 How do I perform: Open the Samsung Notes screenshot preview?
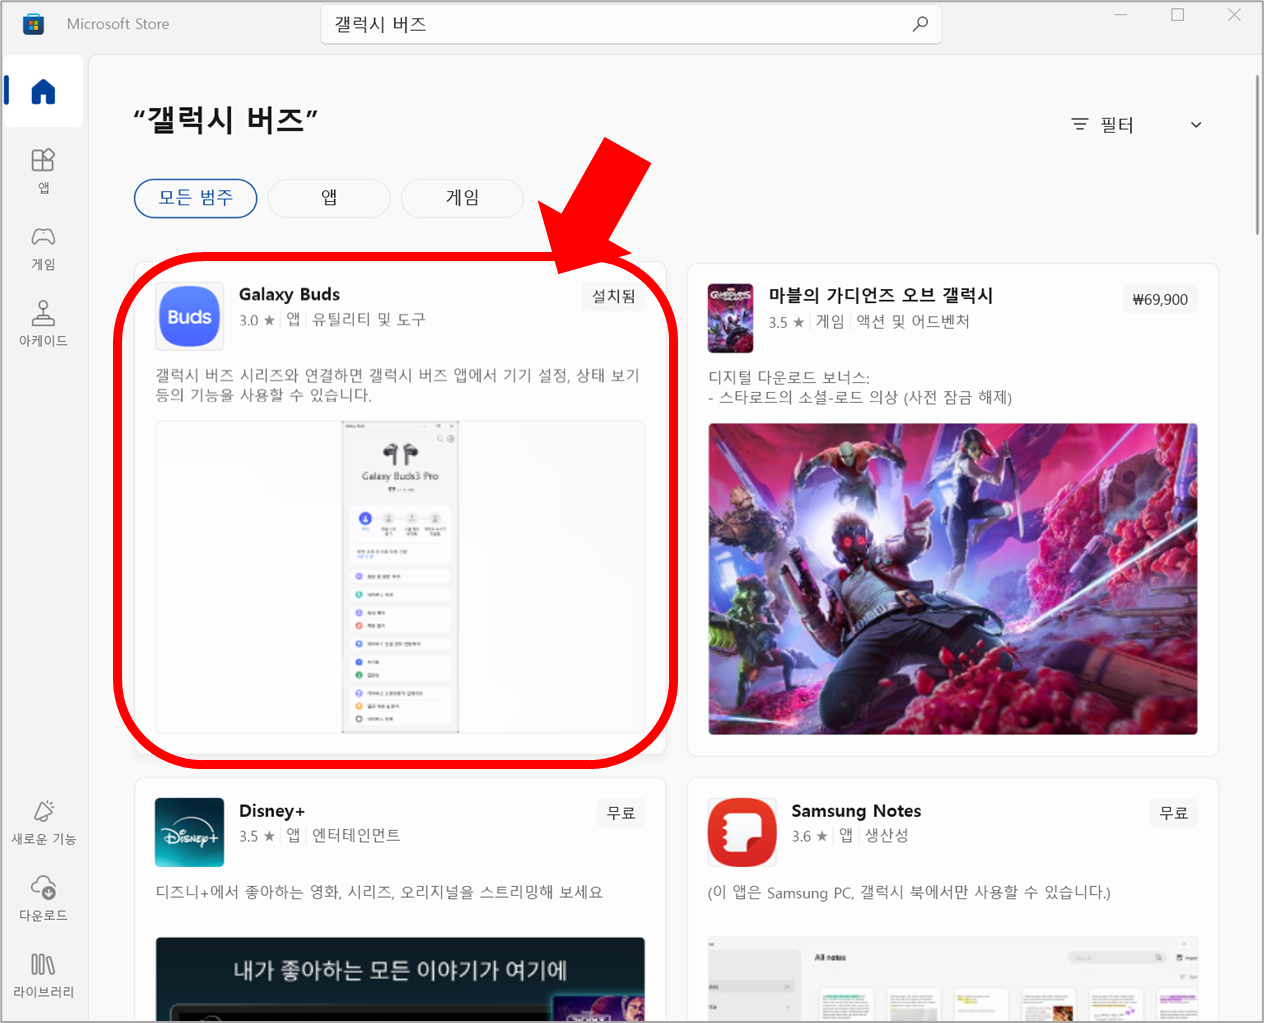[x=953, y=979]
